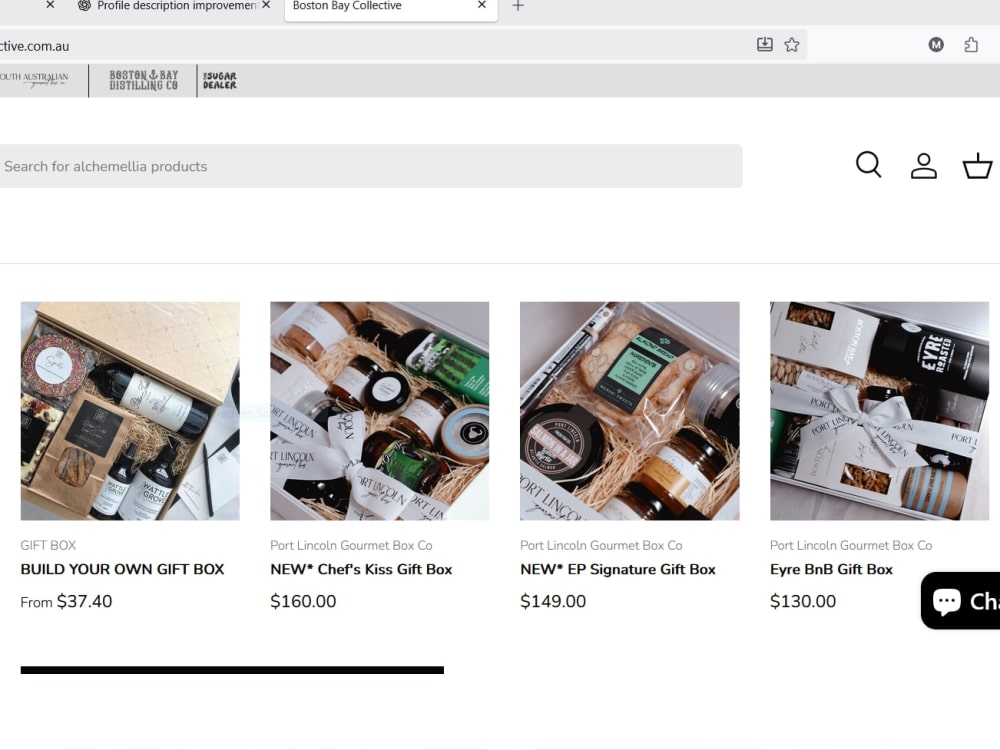Click the GIFT BOX vendor label

48,545
